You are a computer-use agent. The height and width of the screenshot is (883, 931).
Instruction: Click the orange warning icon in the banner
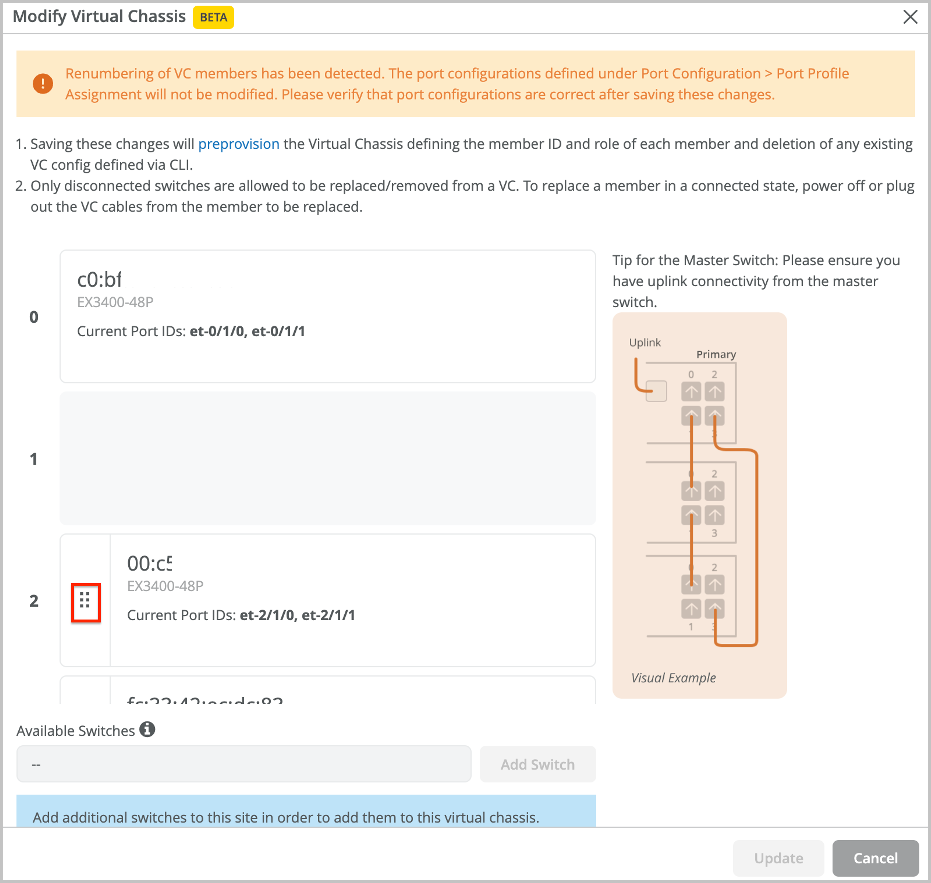(43, 84)
